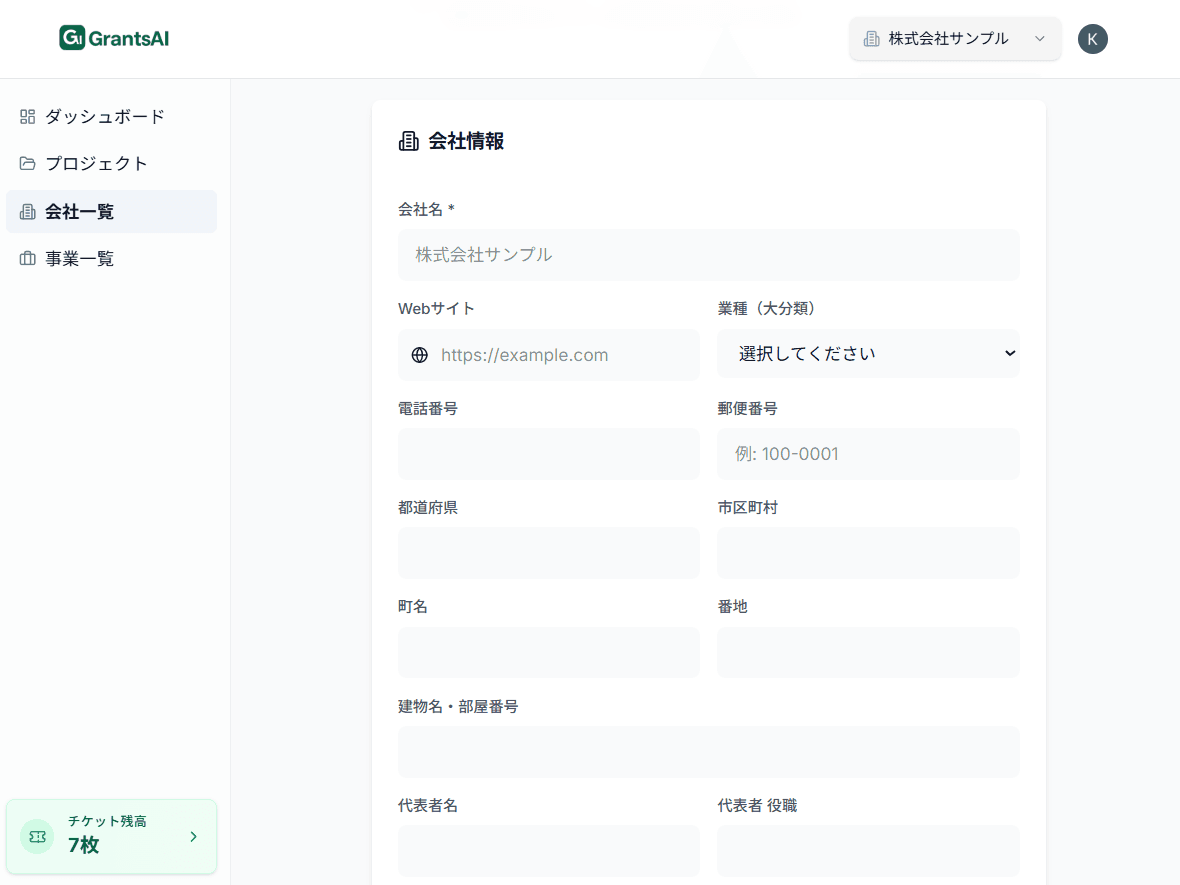Screen dimensions: 1180x885
Task: Open the 業種（大分類）selection dropdown
Action: tap(868, 353)
